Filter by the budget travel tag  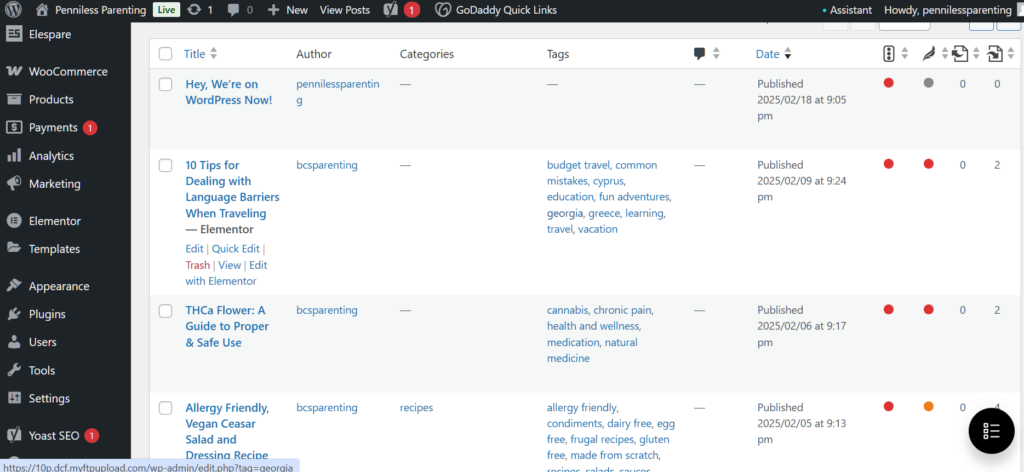pyautogui.click(x=578, y=165)
